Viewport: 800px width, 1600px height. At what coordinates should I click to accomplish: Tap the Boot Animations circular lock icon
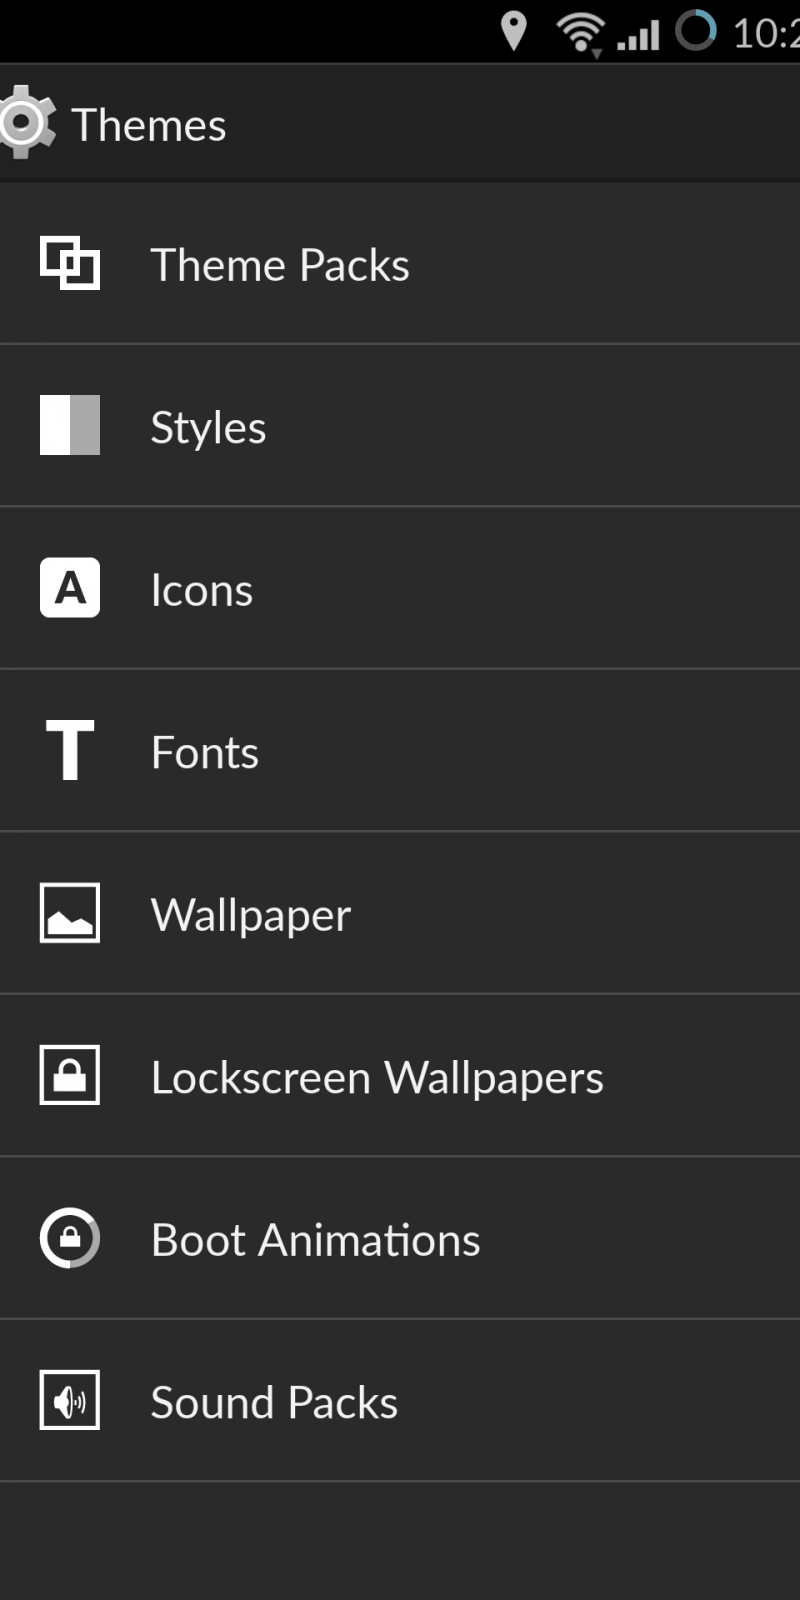coord(70,1238)
